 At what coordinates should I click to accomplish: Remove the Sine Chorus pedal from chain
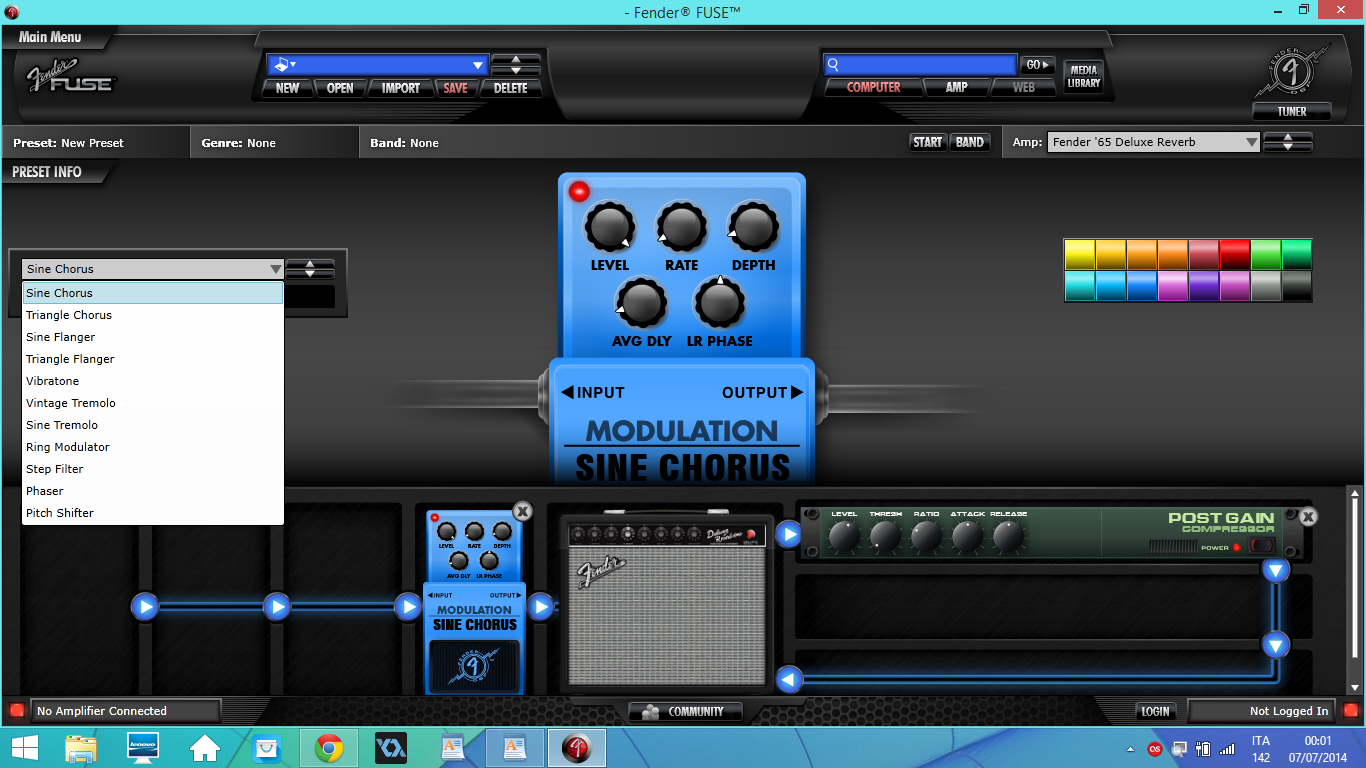pos(522,512)
